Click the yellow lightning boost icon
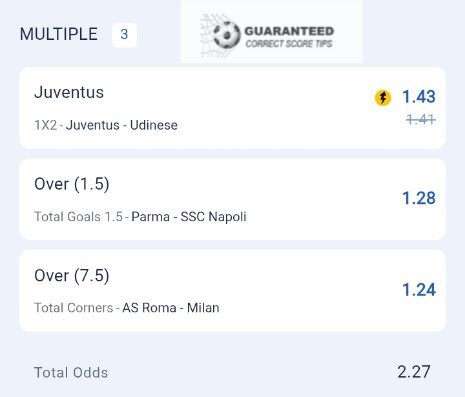This screenshot has width=465, height=397. tap(383, 98)
